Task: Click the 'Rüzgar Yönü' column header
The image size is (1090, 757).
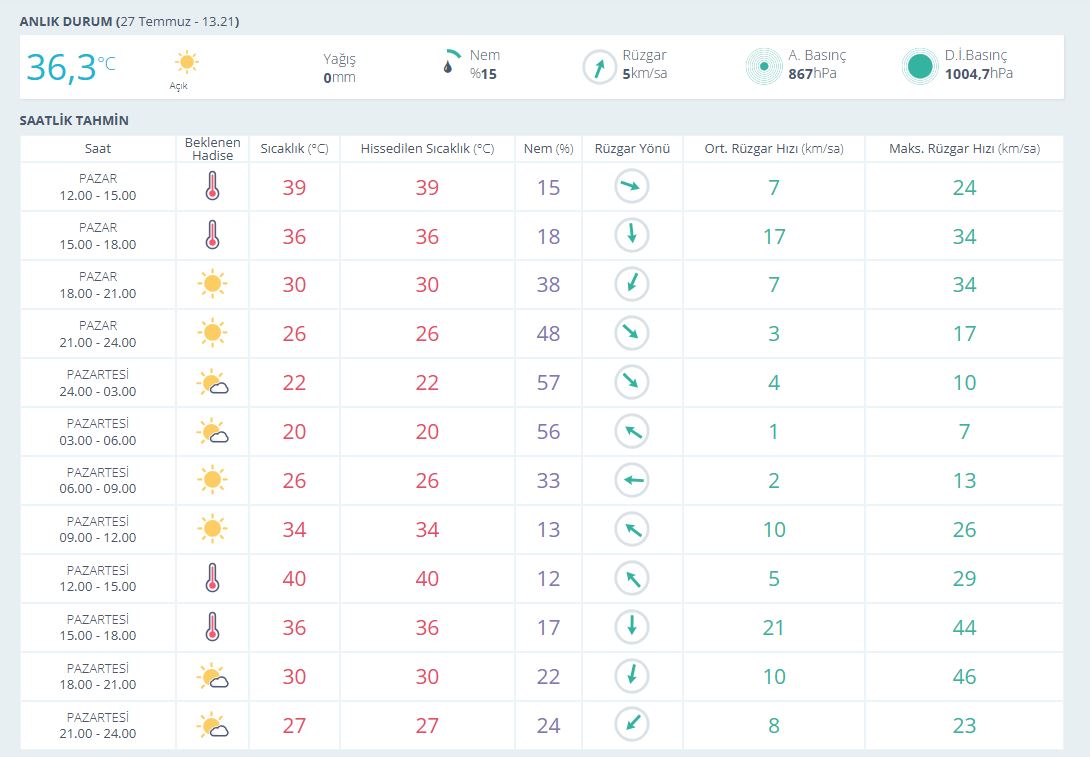Action: pos(632,149)
